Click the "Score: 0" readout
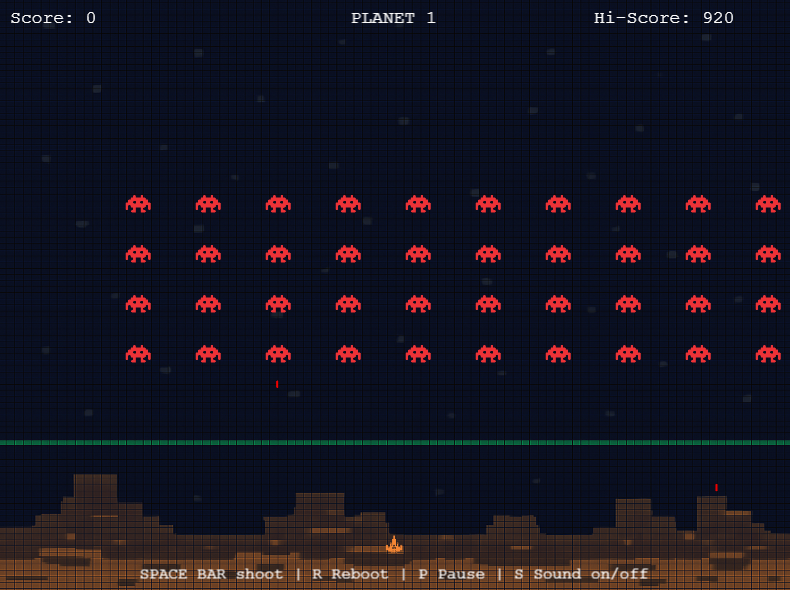The height and width of the screenshot is (590, 790). 53,18
